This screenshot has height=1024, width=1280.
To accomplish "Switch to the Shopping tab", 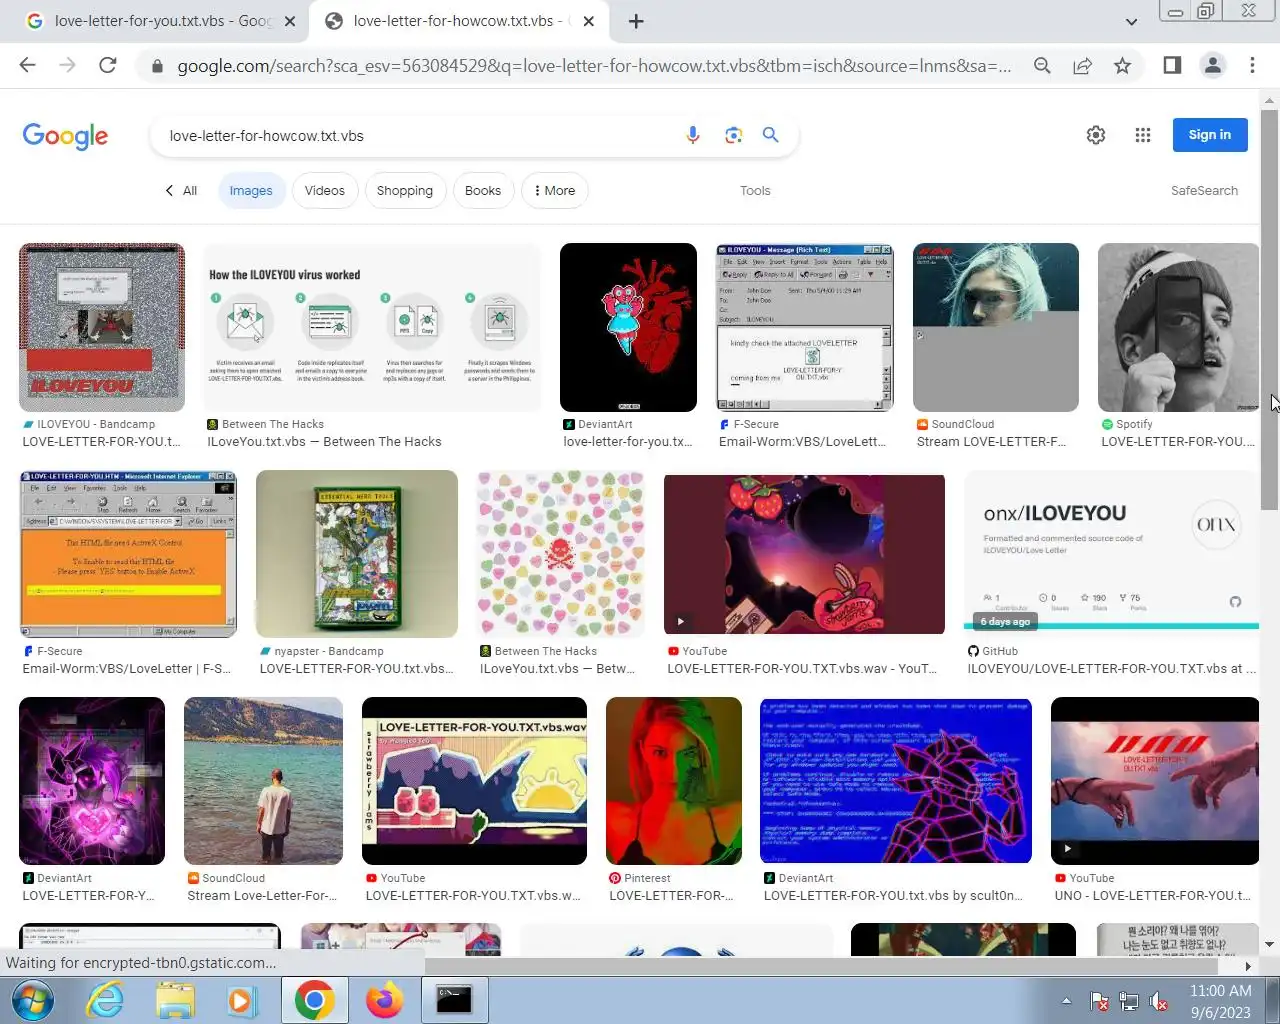I will pos(405,190).
